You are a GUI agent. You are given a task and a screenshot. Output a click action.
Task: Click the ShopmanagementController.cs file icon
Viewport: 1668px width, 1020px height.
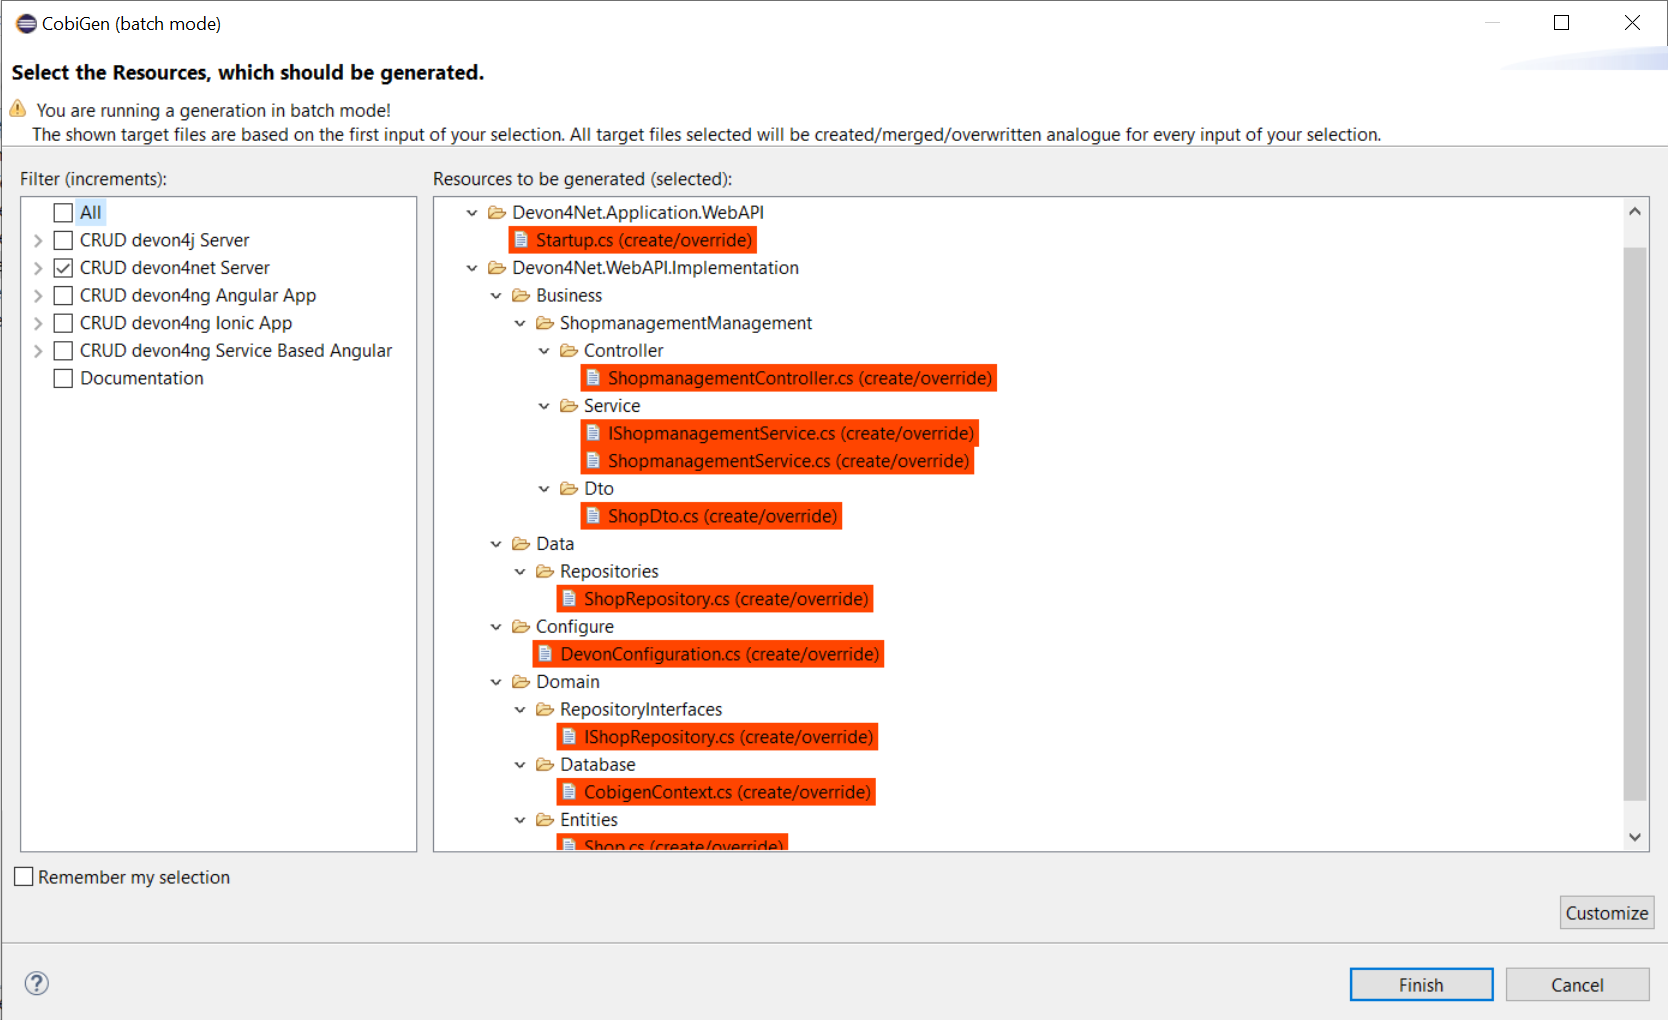(x=593, y=378)
